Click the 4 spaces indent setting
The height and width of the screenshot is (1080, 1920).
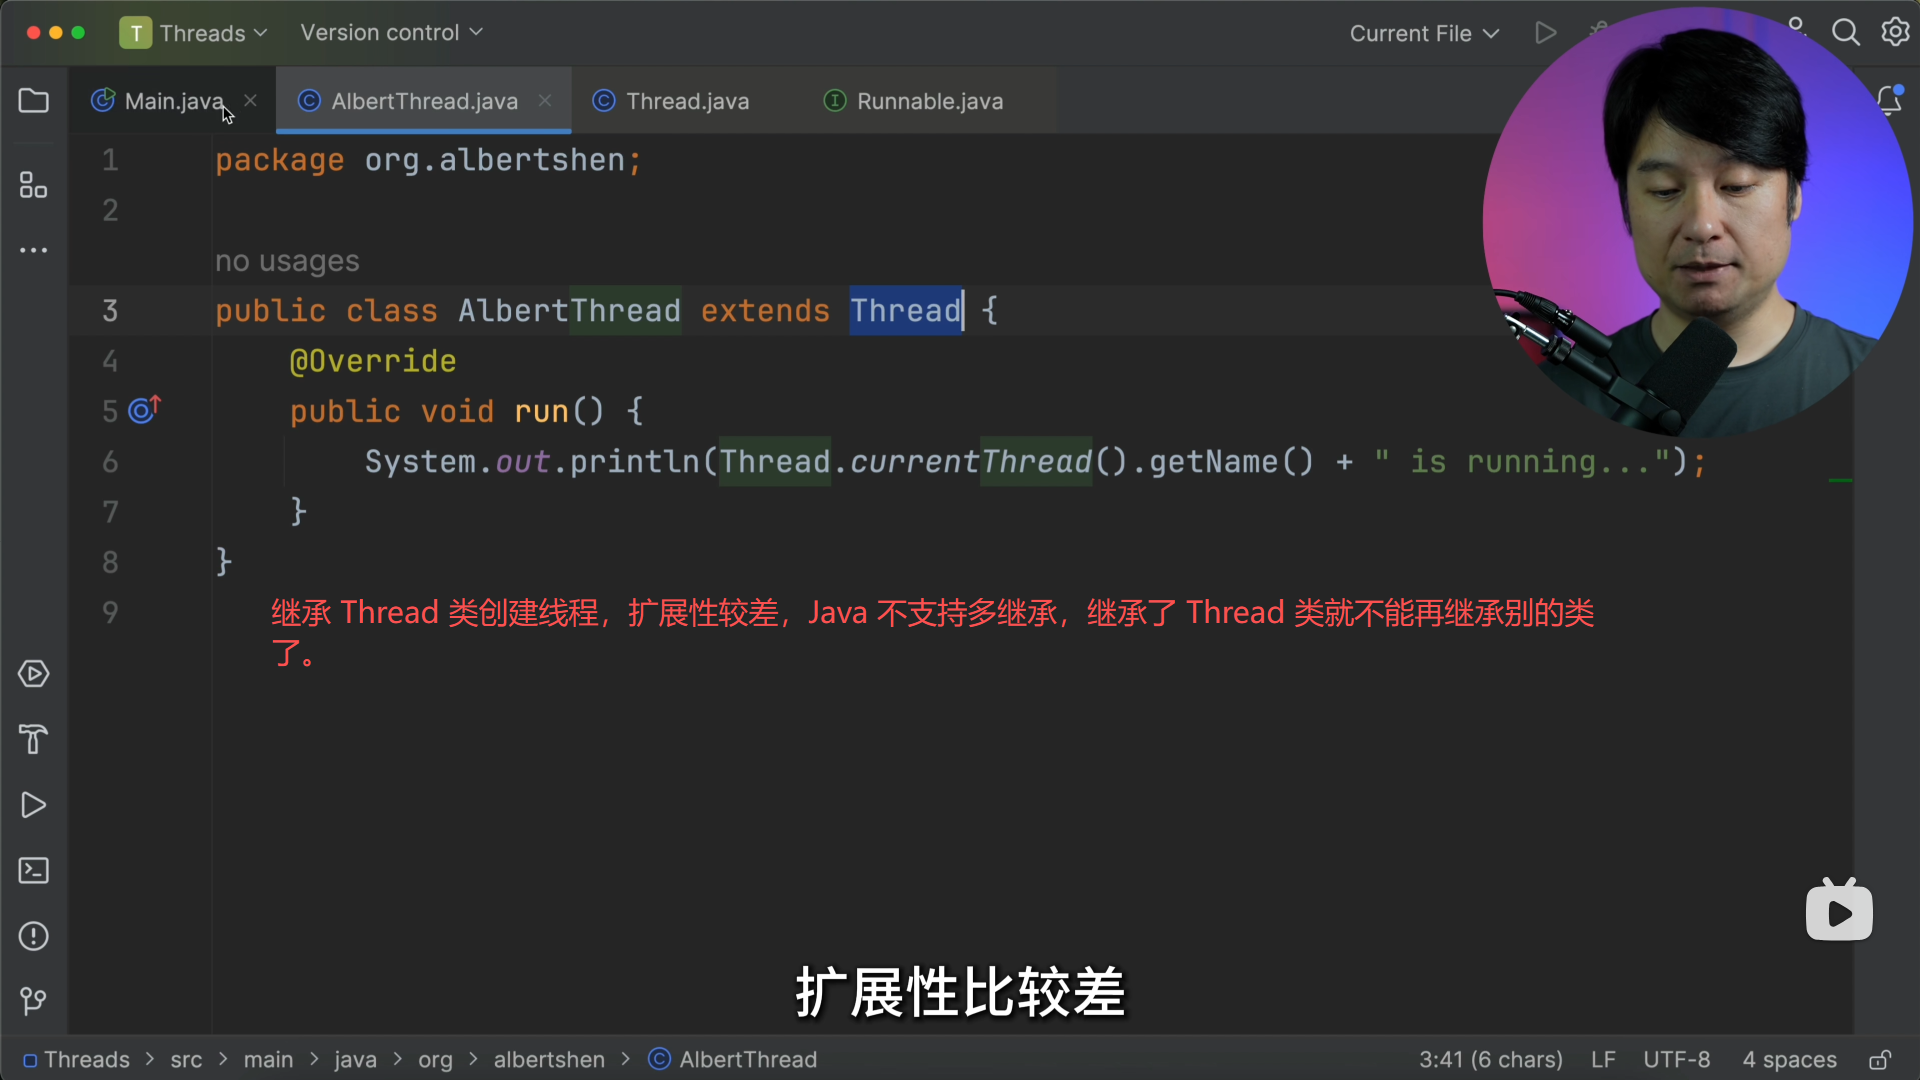click(x=1789, y=1060)
